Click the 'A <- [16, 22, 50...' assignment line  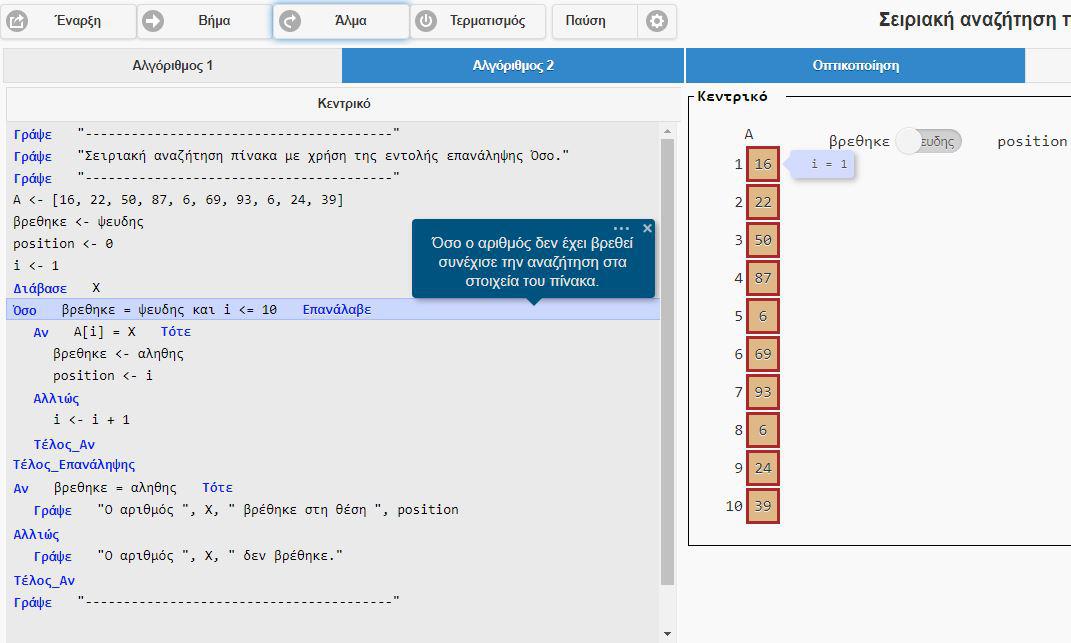coord(178,200)
